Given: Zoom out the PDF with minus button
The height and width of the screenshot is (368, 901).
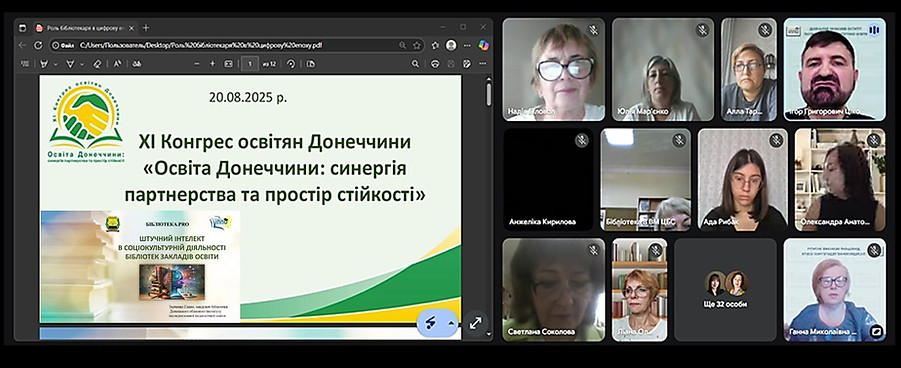Looking at the screenshot, I should click(x=197, y=64).
